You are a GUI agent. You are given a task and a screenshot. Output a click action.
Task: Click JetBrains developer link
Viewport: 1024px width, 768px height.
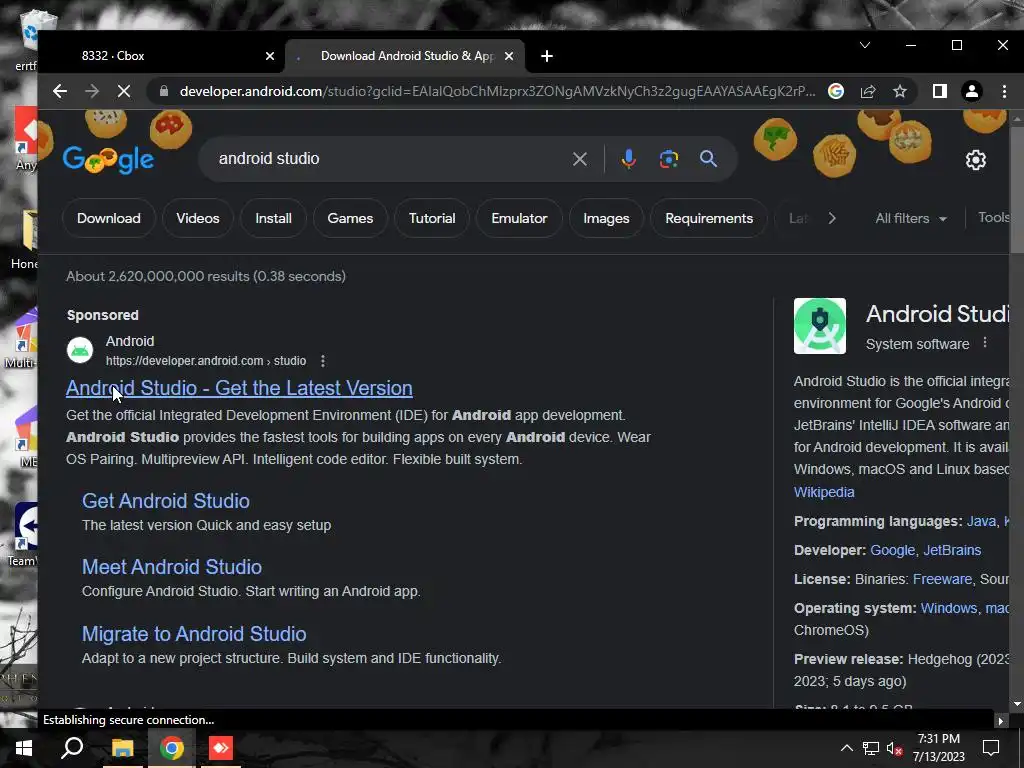(952, 550)
